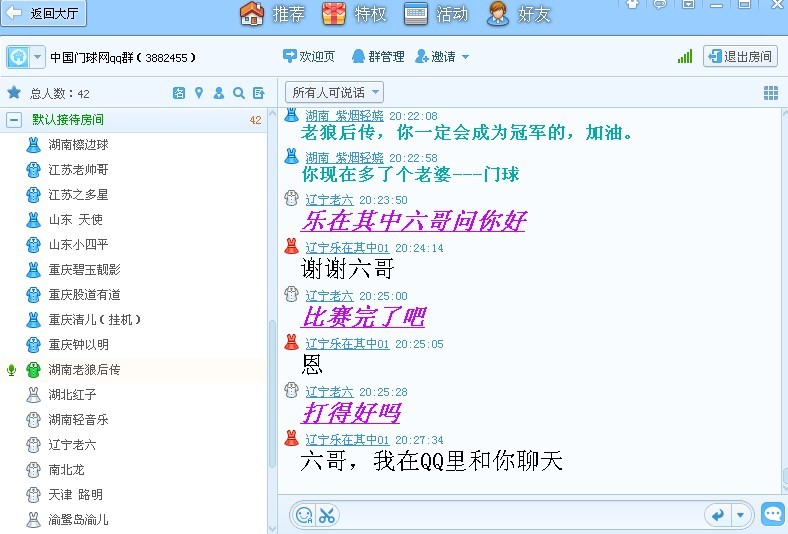Click the star icon beside 总人数
This screenshot has width=788, height=534.
(x=14, y=93)
